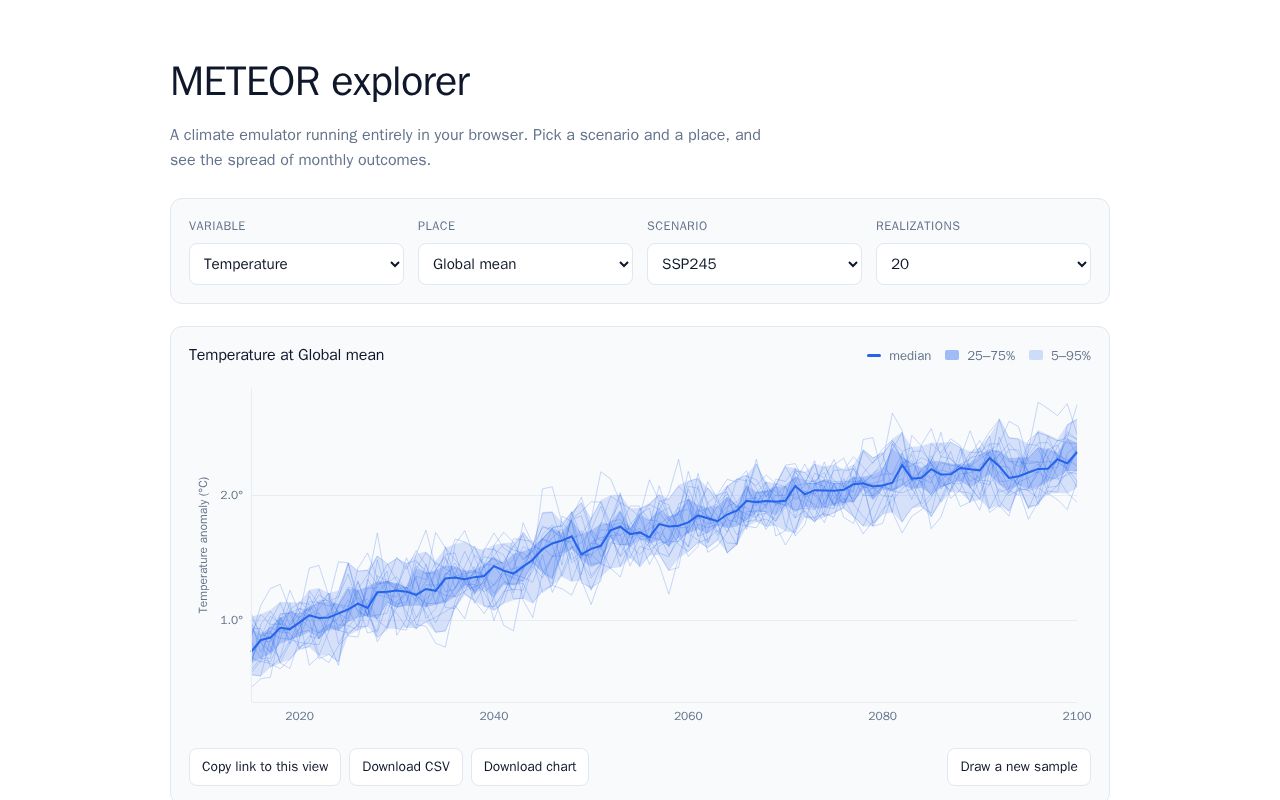This screenshot has width=1280, height=800.
Task: Click the VARIABLE field label
Action: tap(217, 226)
